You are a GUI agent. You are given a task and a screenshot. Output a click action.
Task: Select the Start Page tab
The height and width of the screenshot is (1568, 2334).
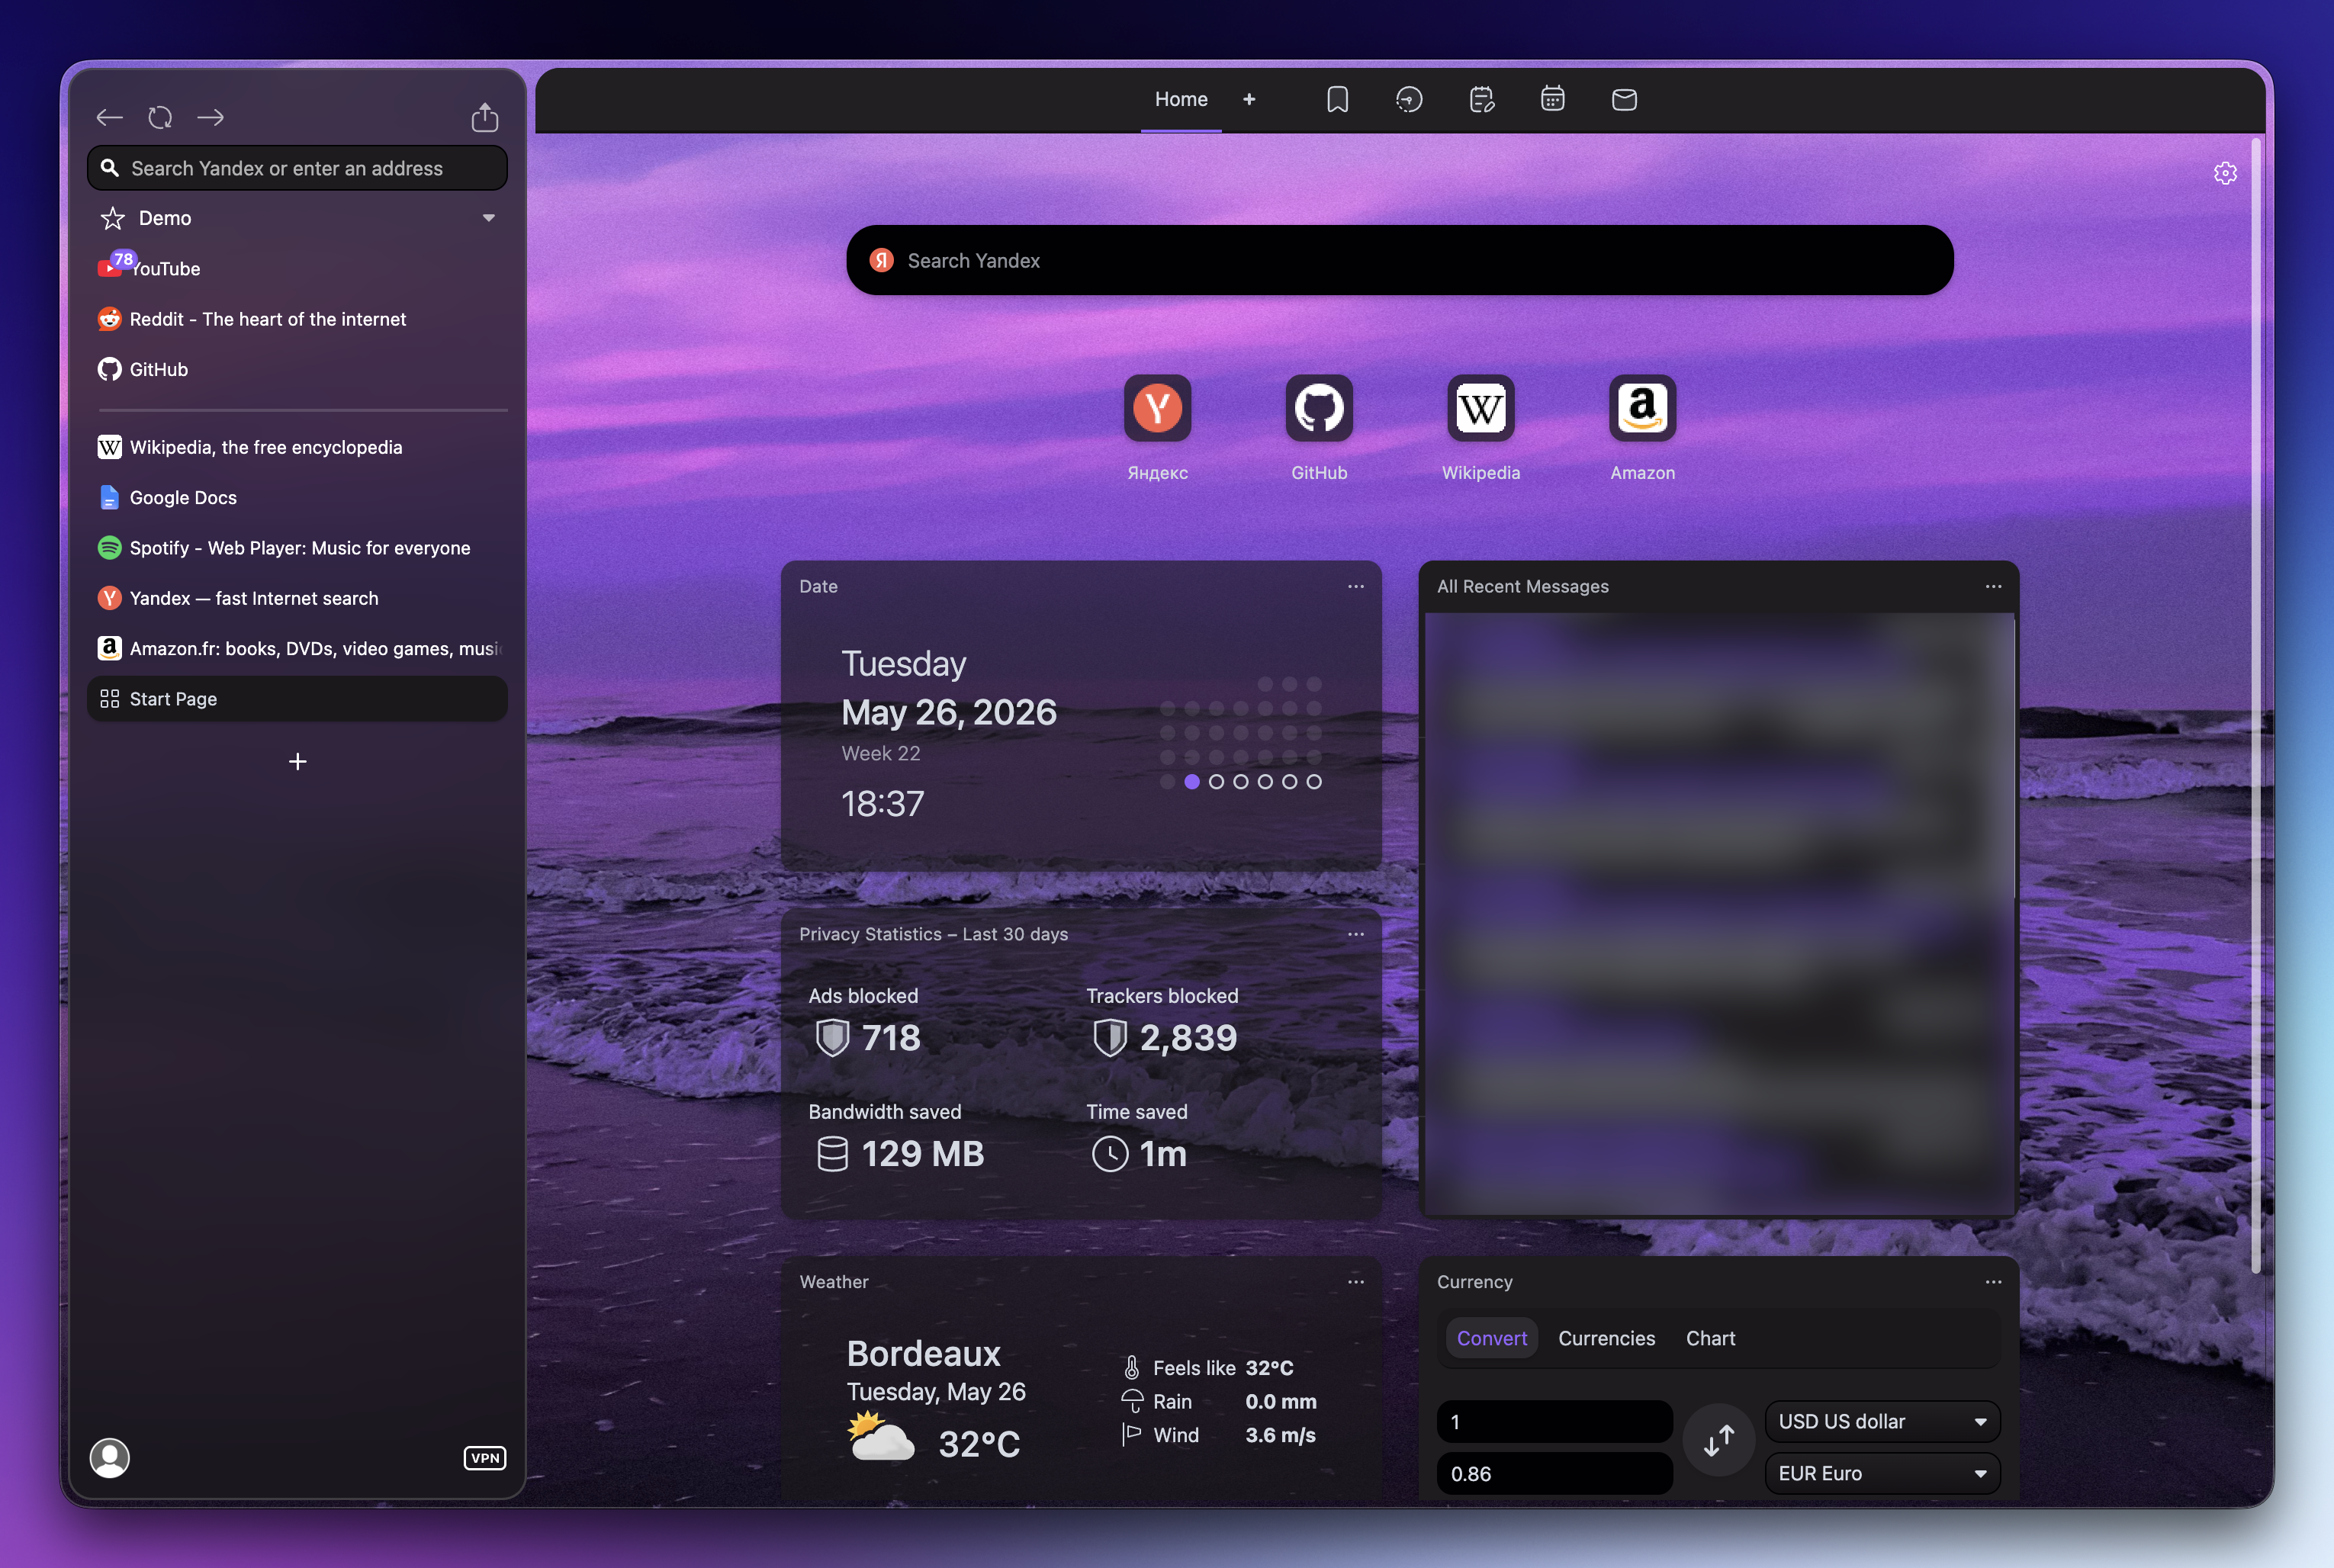297,699
